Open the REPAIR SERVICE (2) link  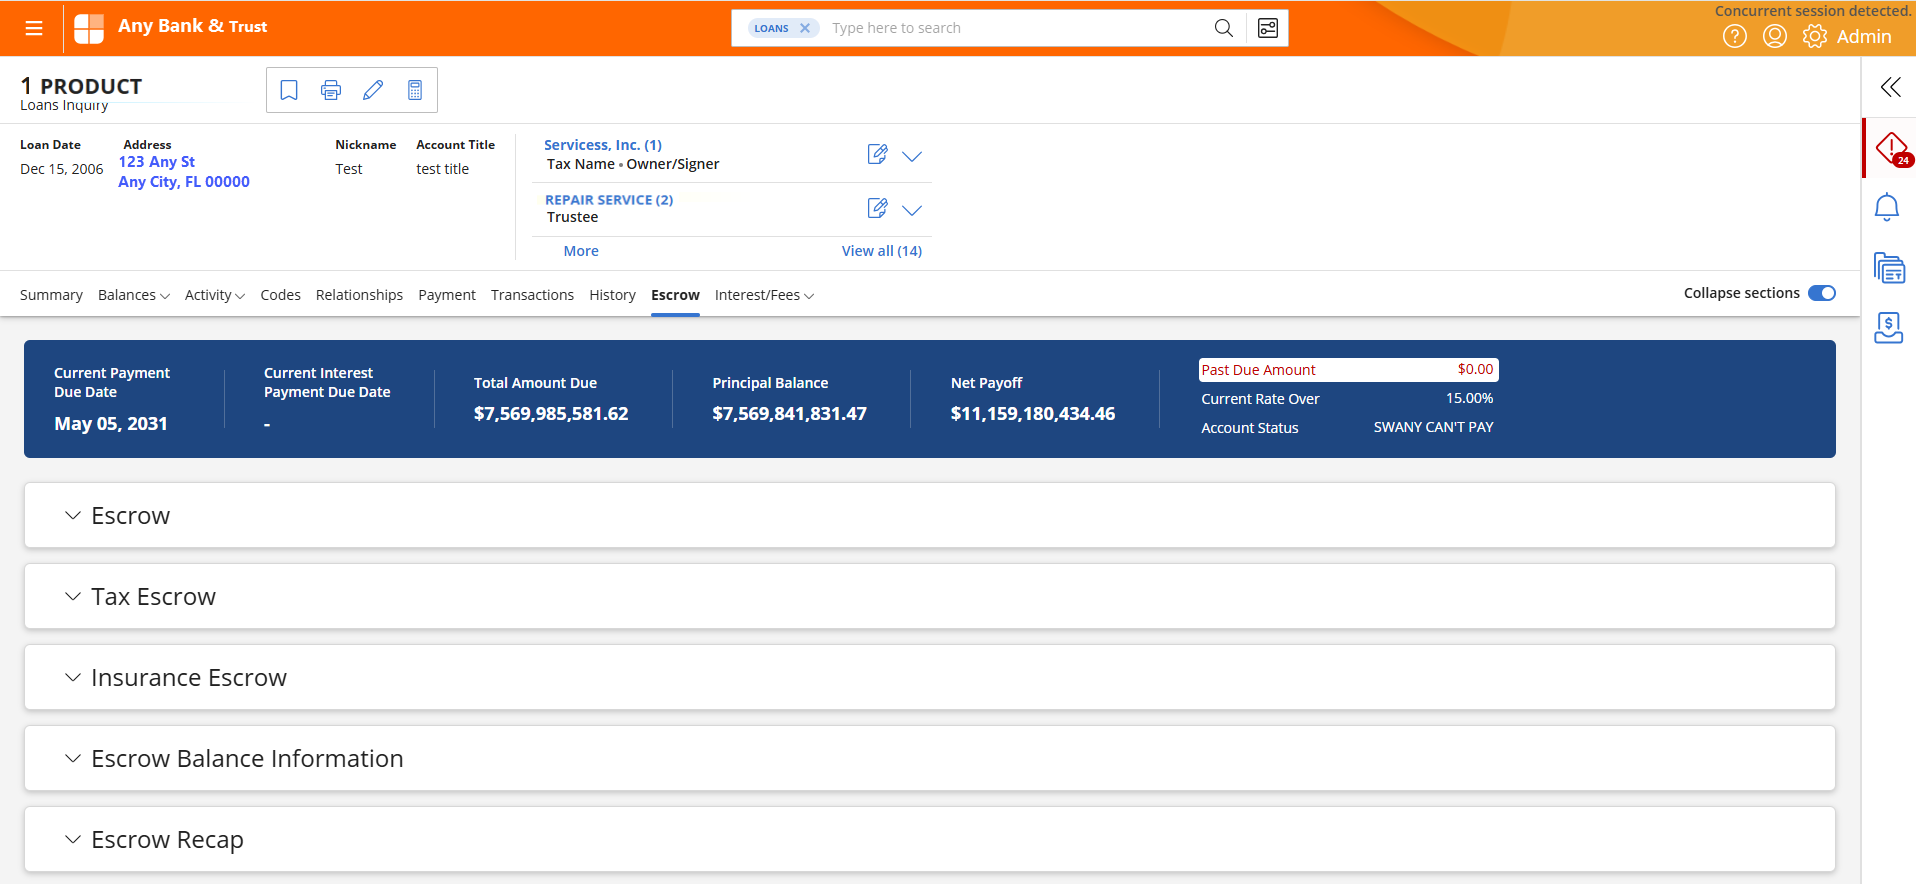(609, 200)
